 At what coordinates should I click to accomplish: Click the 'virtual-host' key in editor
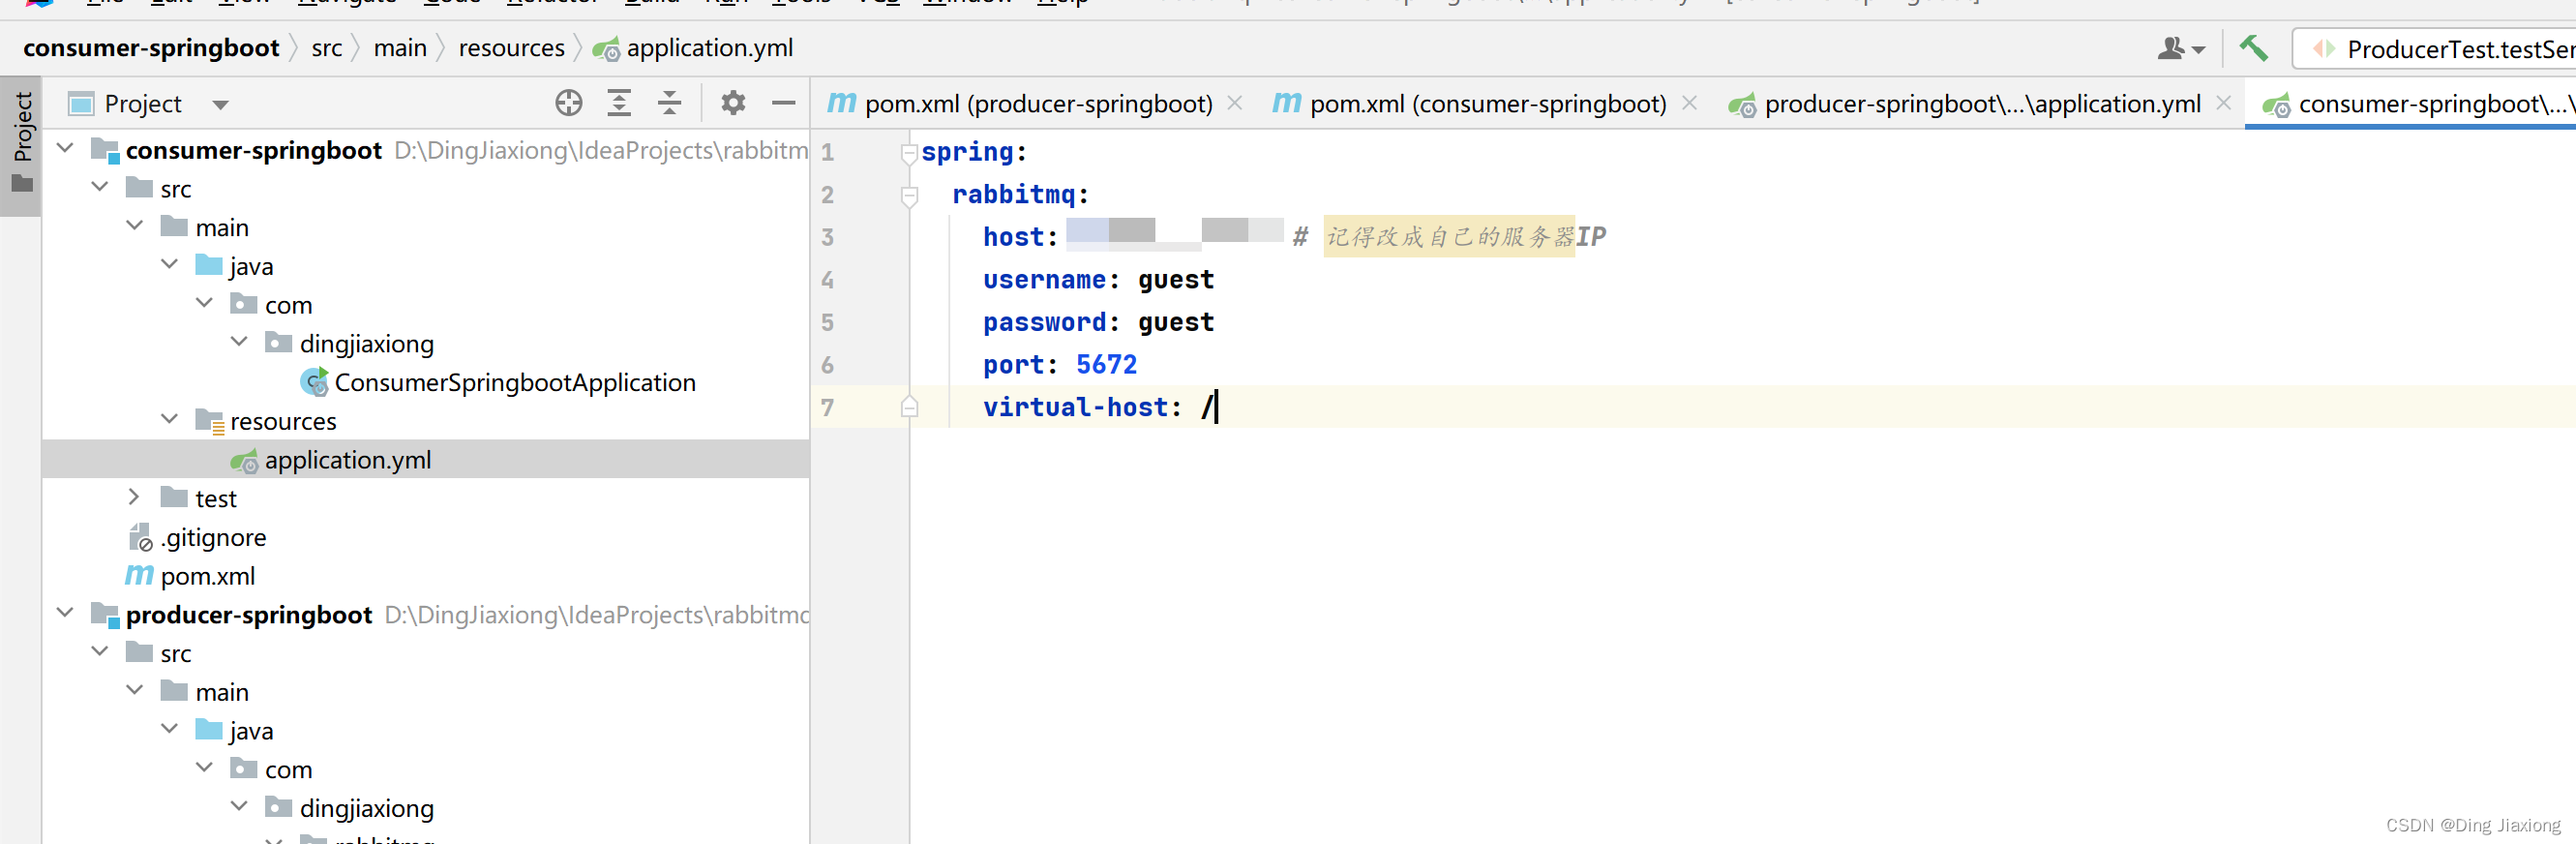click(1075, 407)
